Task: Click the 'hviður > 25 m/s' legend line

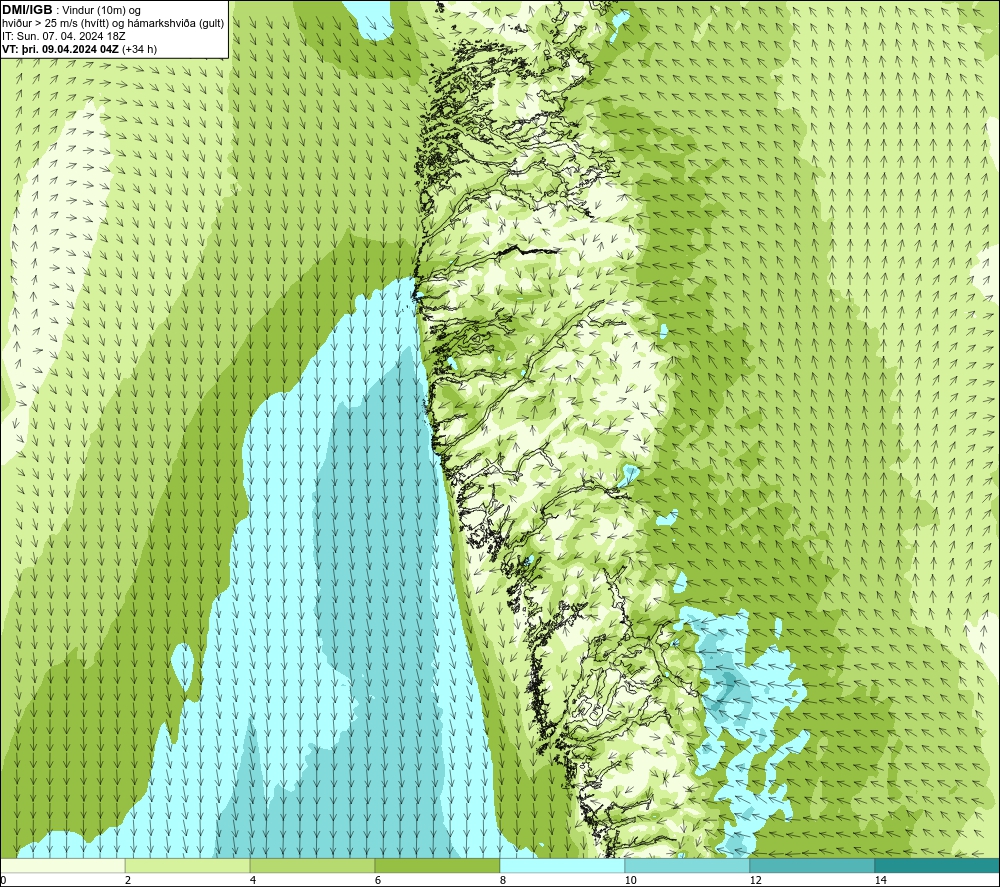Action: [x=113, y=24]
